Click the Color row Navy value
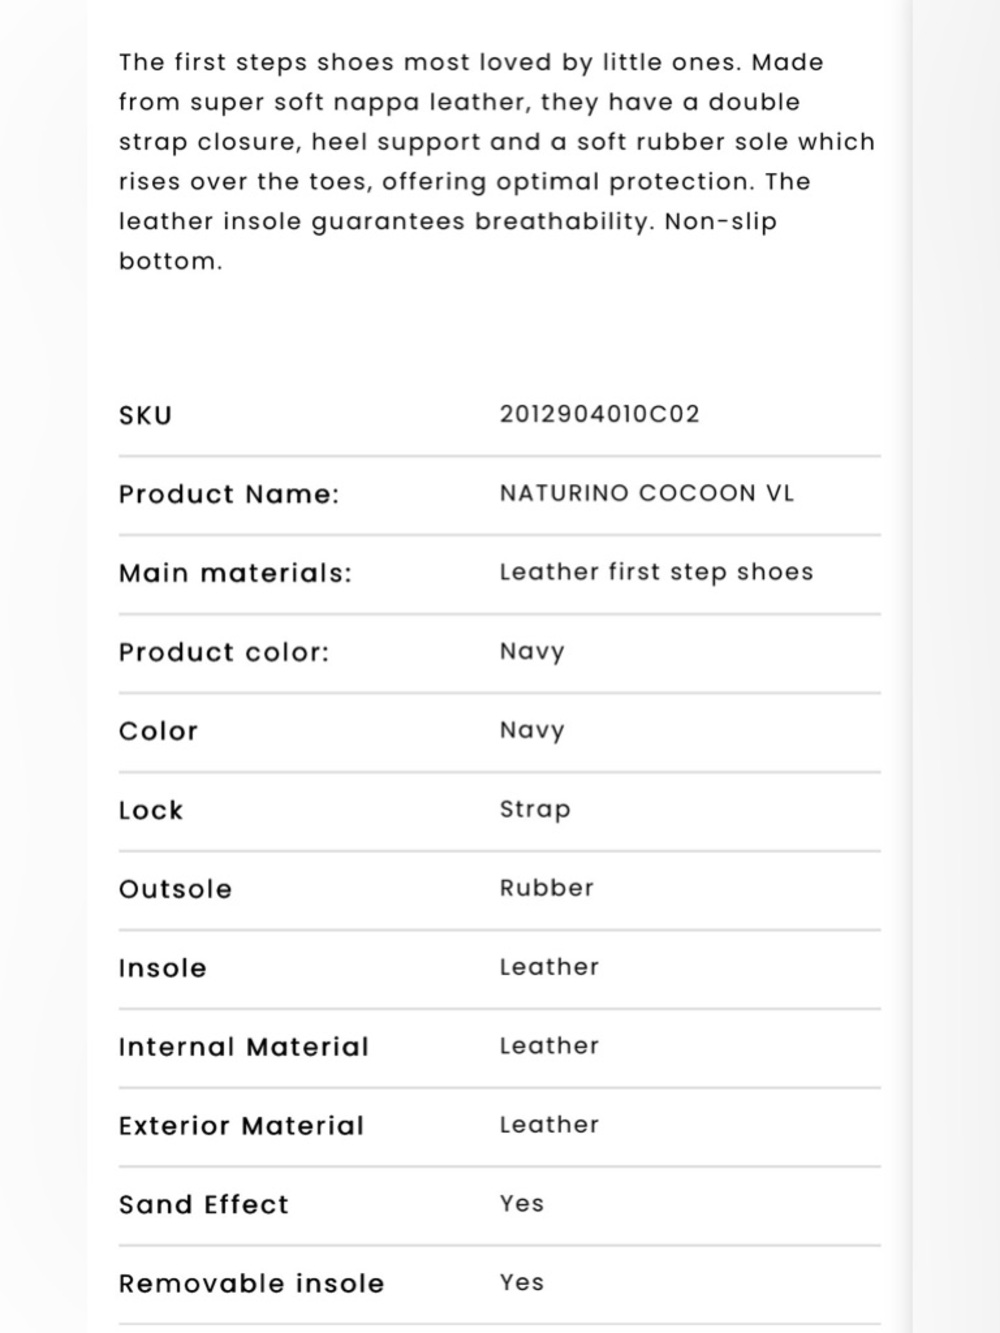Screen dimensions: 1000x1333 (532, 731)
